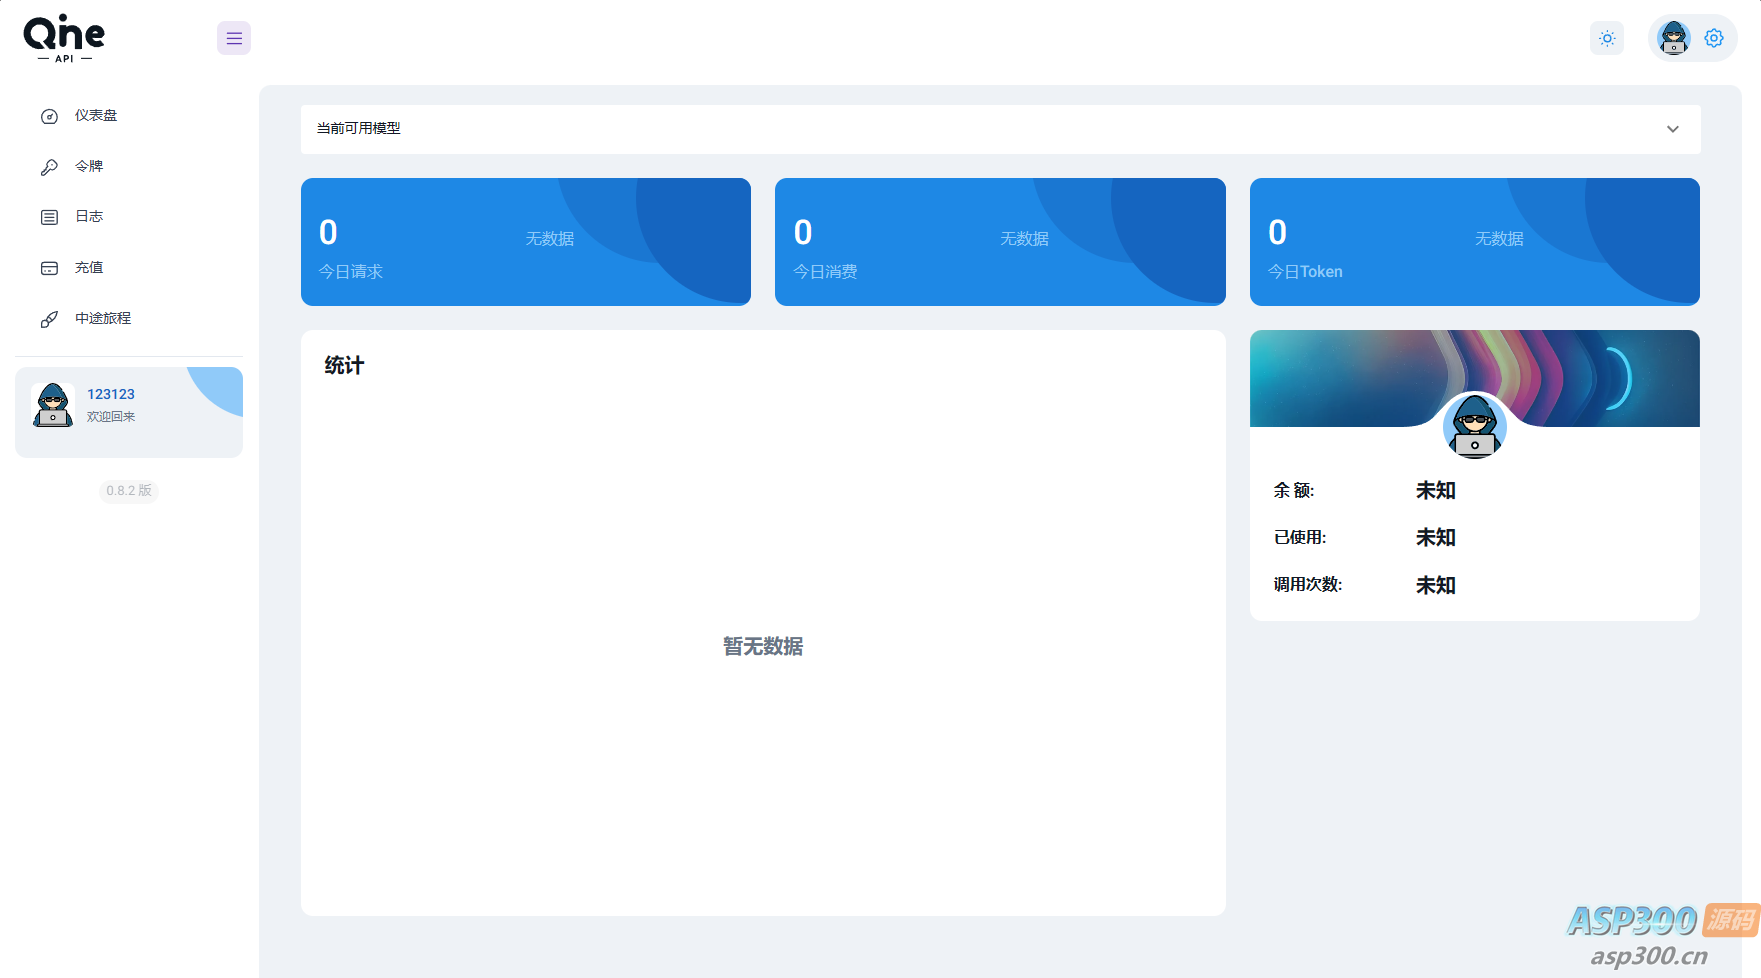Open the user avatar icon in header
The height and width of the screenshot is (978, 1761).
pyautogui.click(x=1673, y=38)
